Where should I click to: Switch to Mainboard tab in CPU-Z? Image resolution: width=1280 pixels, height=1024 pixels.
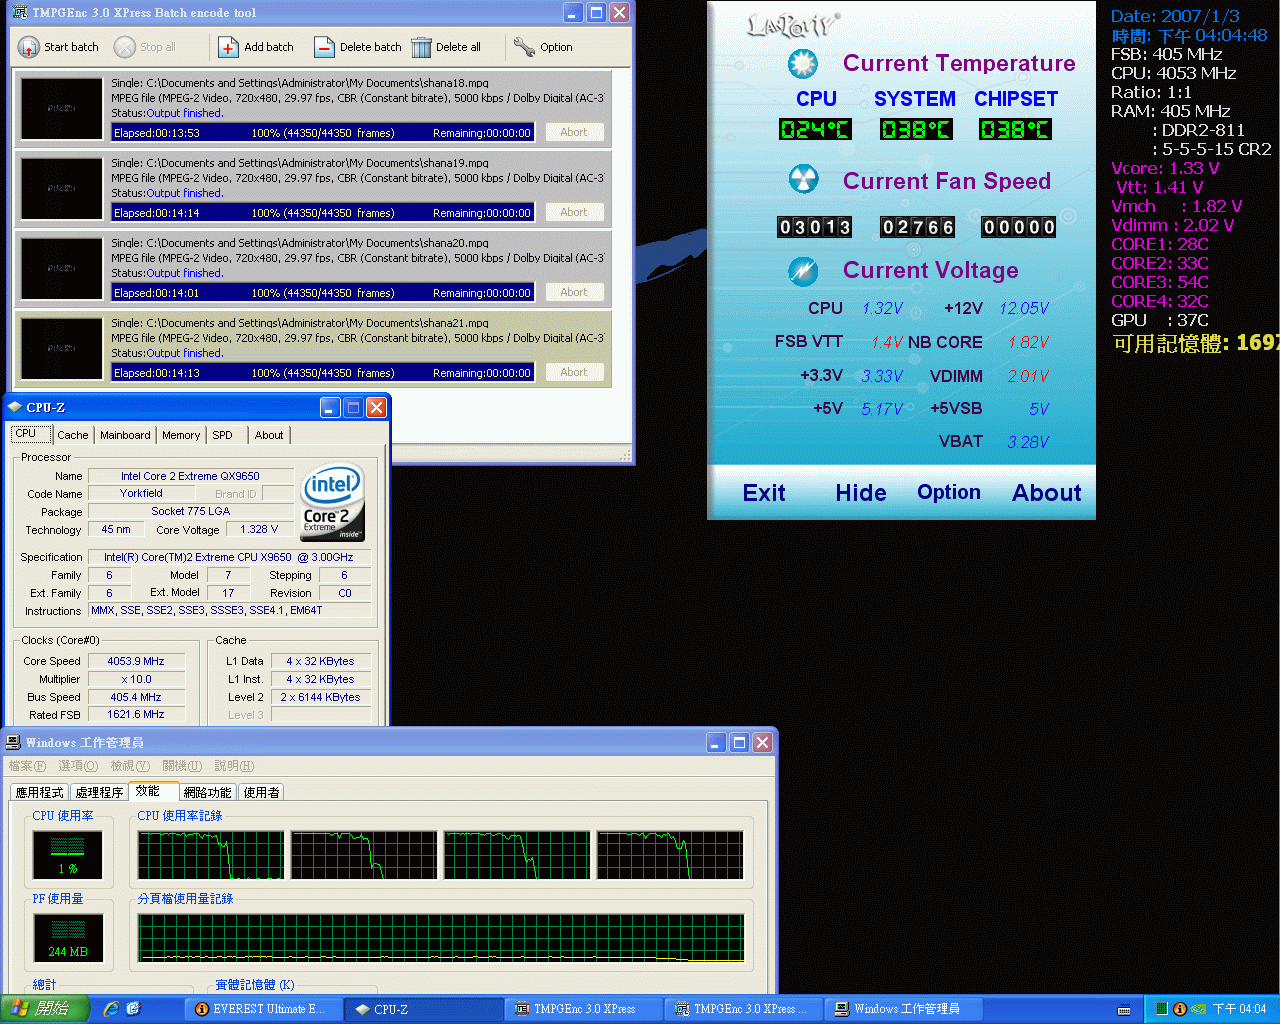[125, 435]
